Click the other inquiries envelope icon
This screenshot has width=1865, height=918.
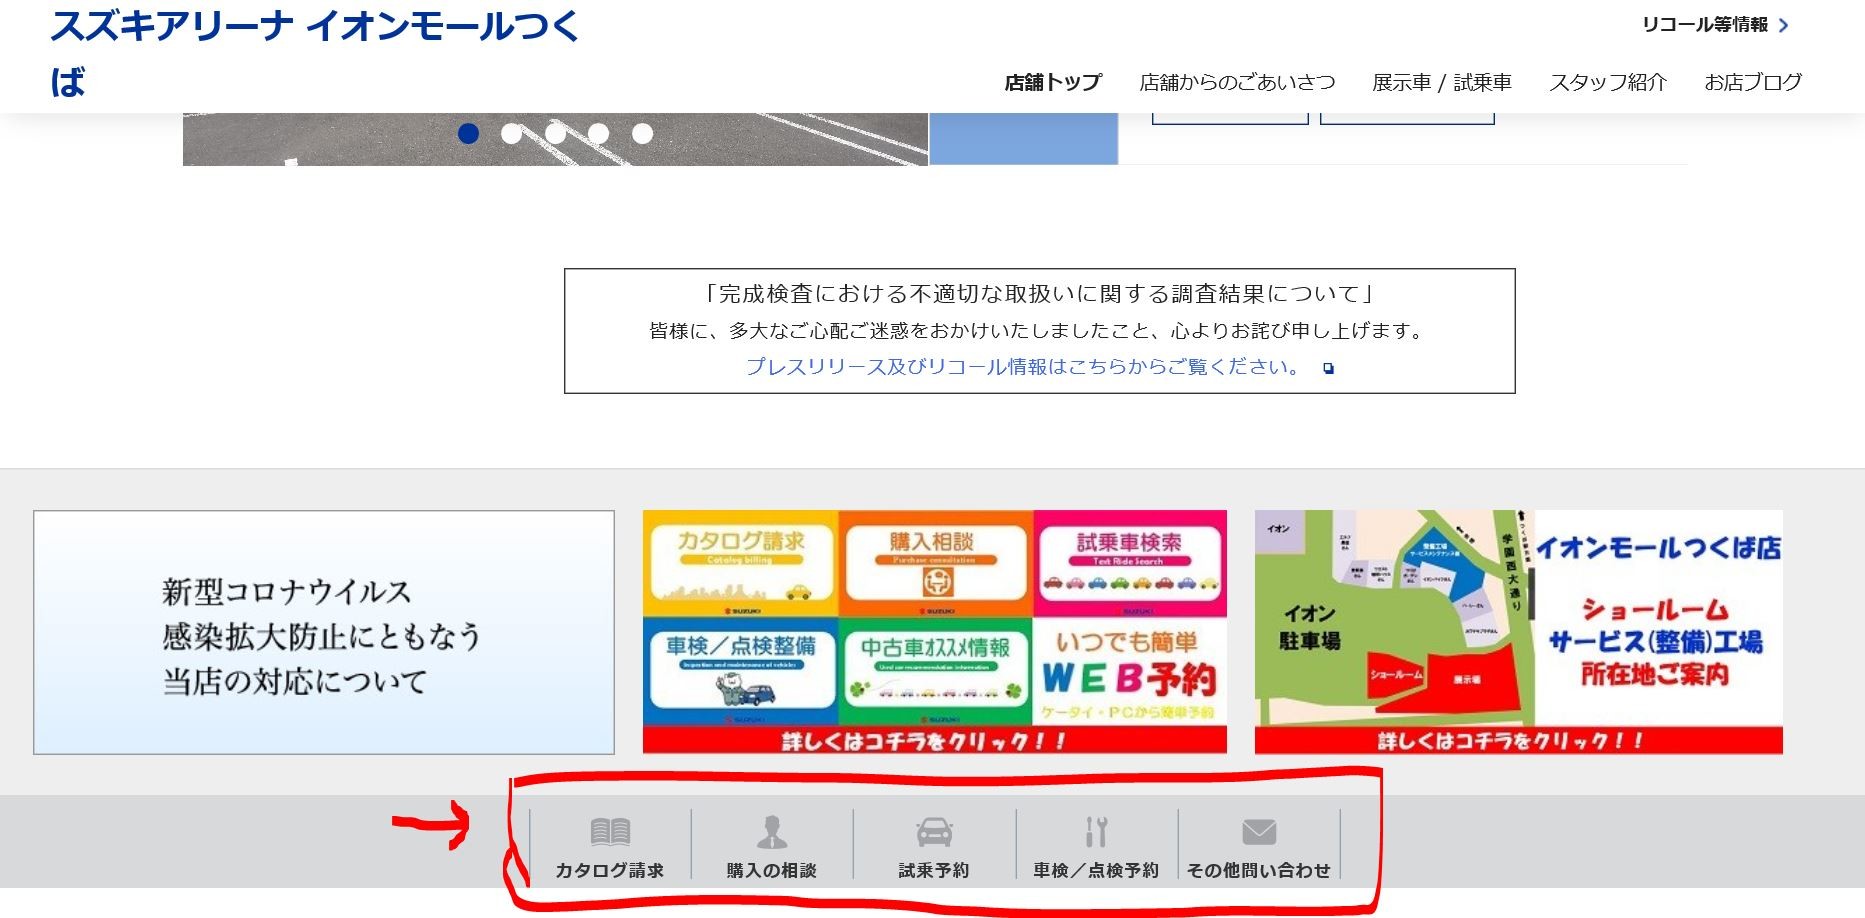pos(1258,832)
